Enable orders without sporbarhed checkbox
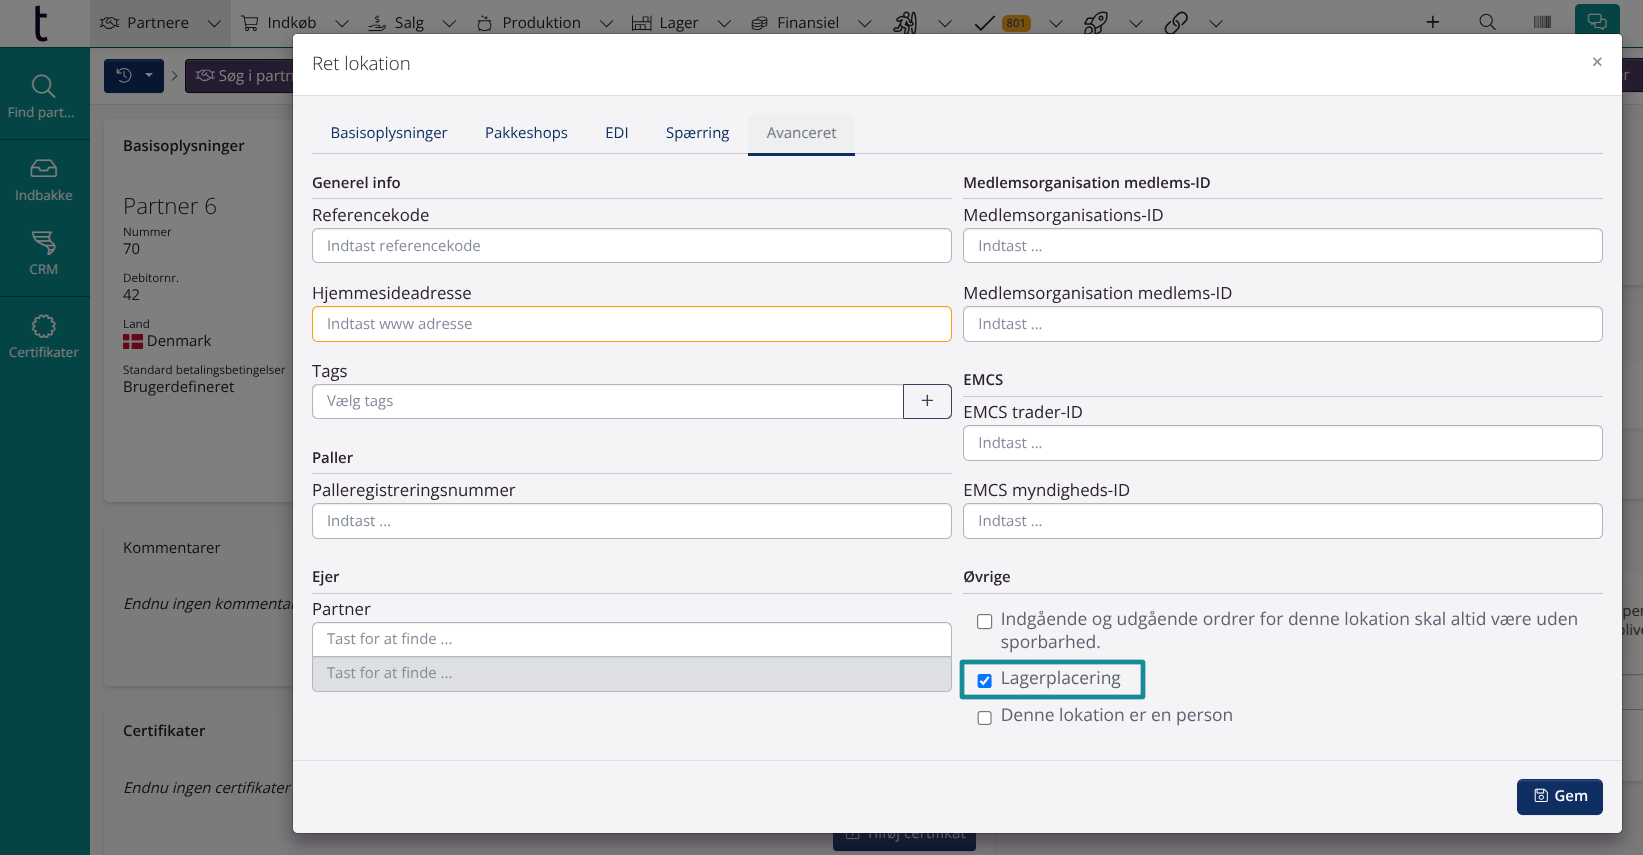The image size is (1643, 855). pyautogui.click(x=985, y=622)
